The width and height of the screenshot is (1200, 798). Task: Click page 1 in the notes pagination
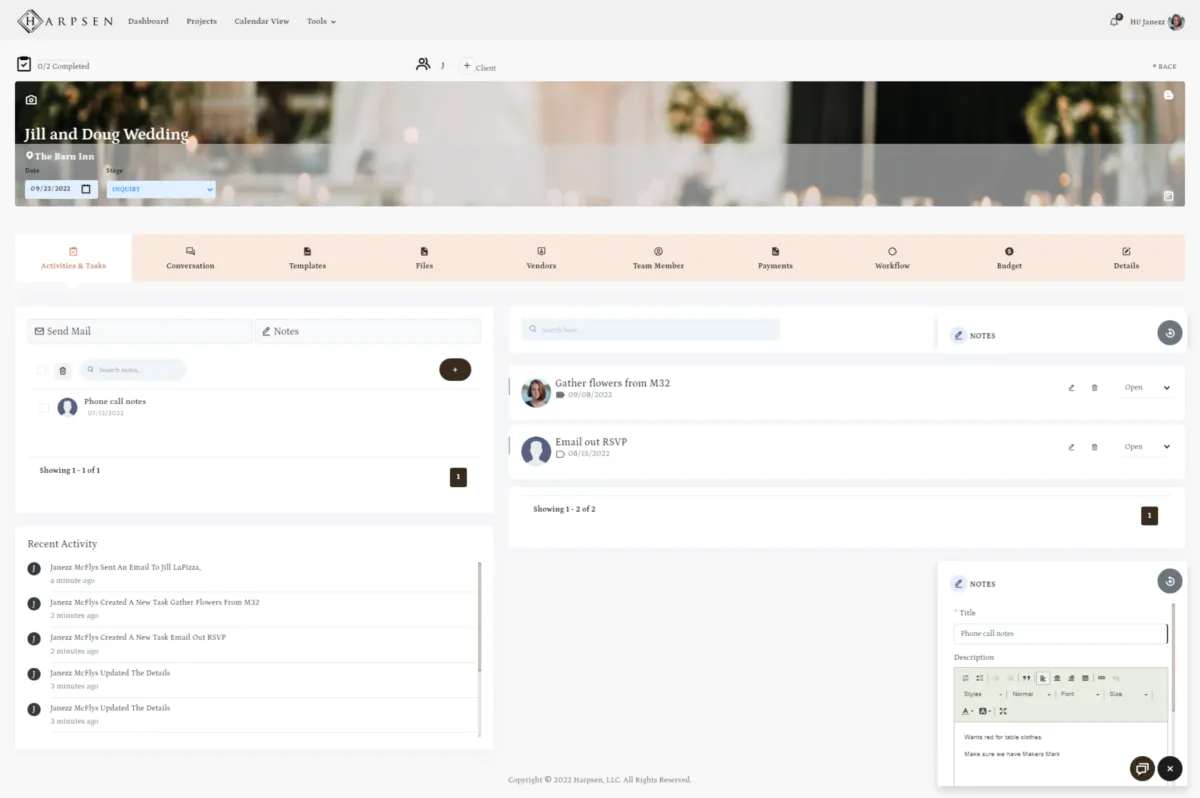(x=458, y=477)
